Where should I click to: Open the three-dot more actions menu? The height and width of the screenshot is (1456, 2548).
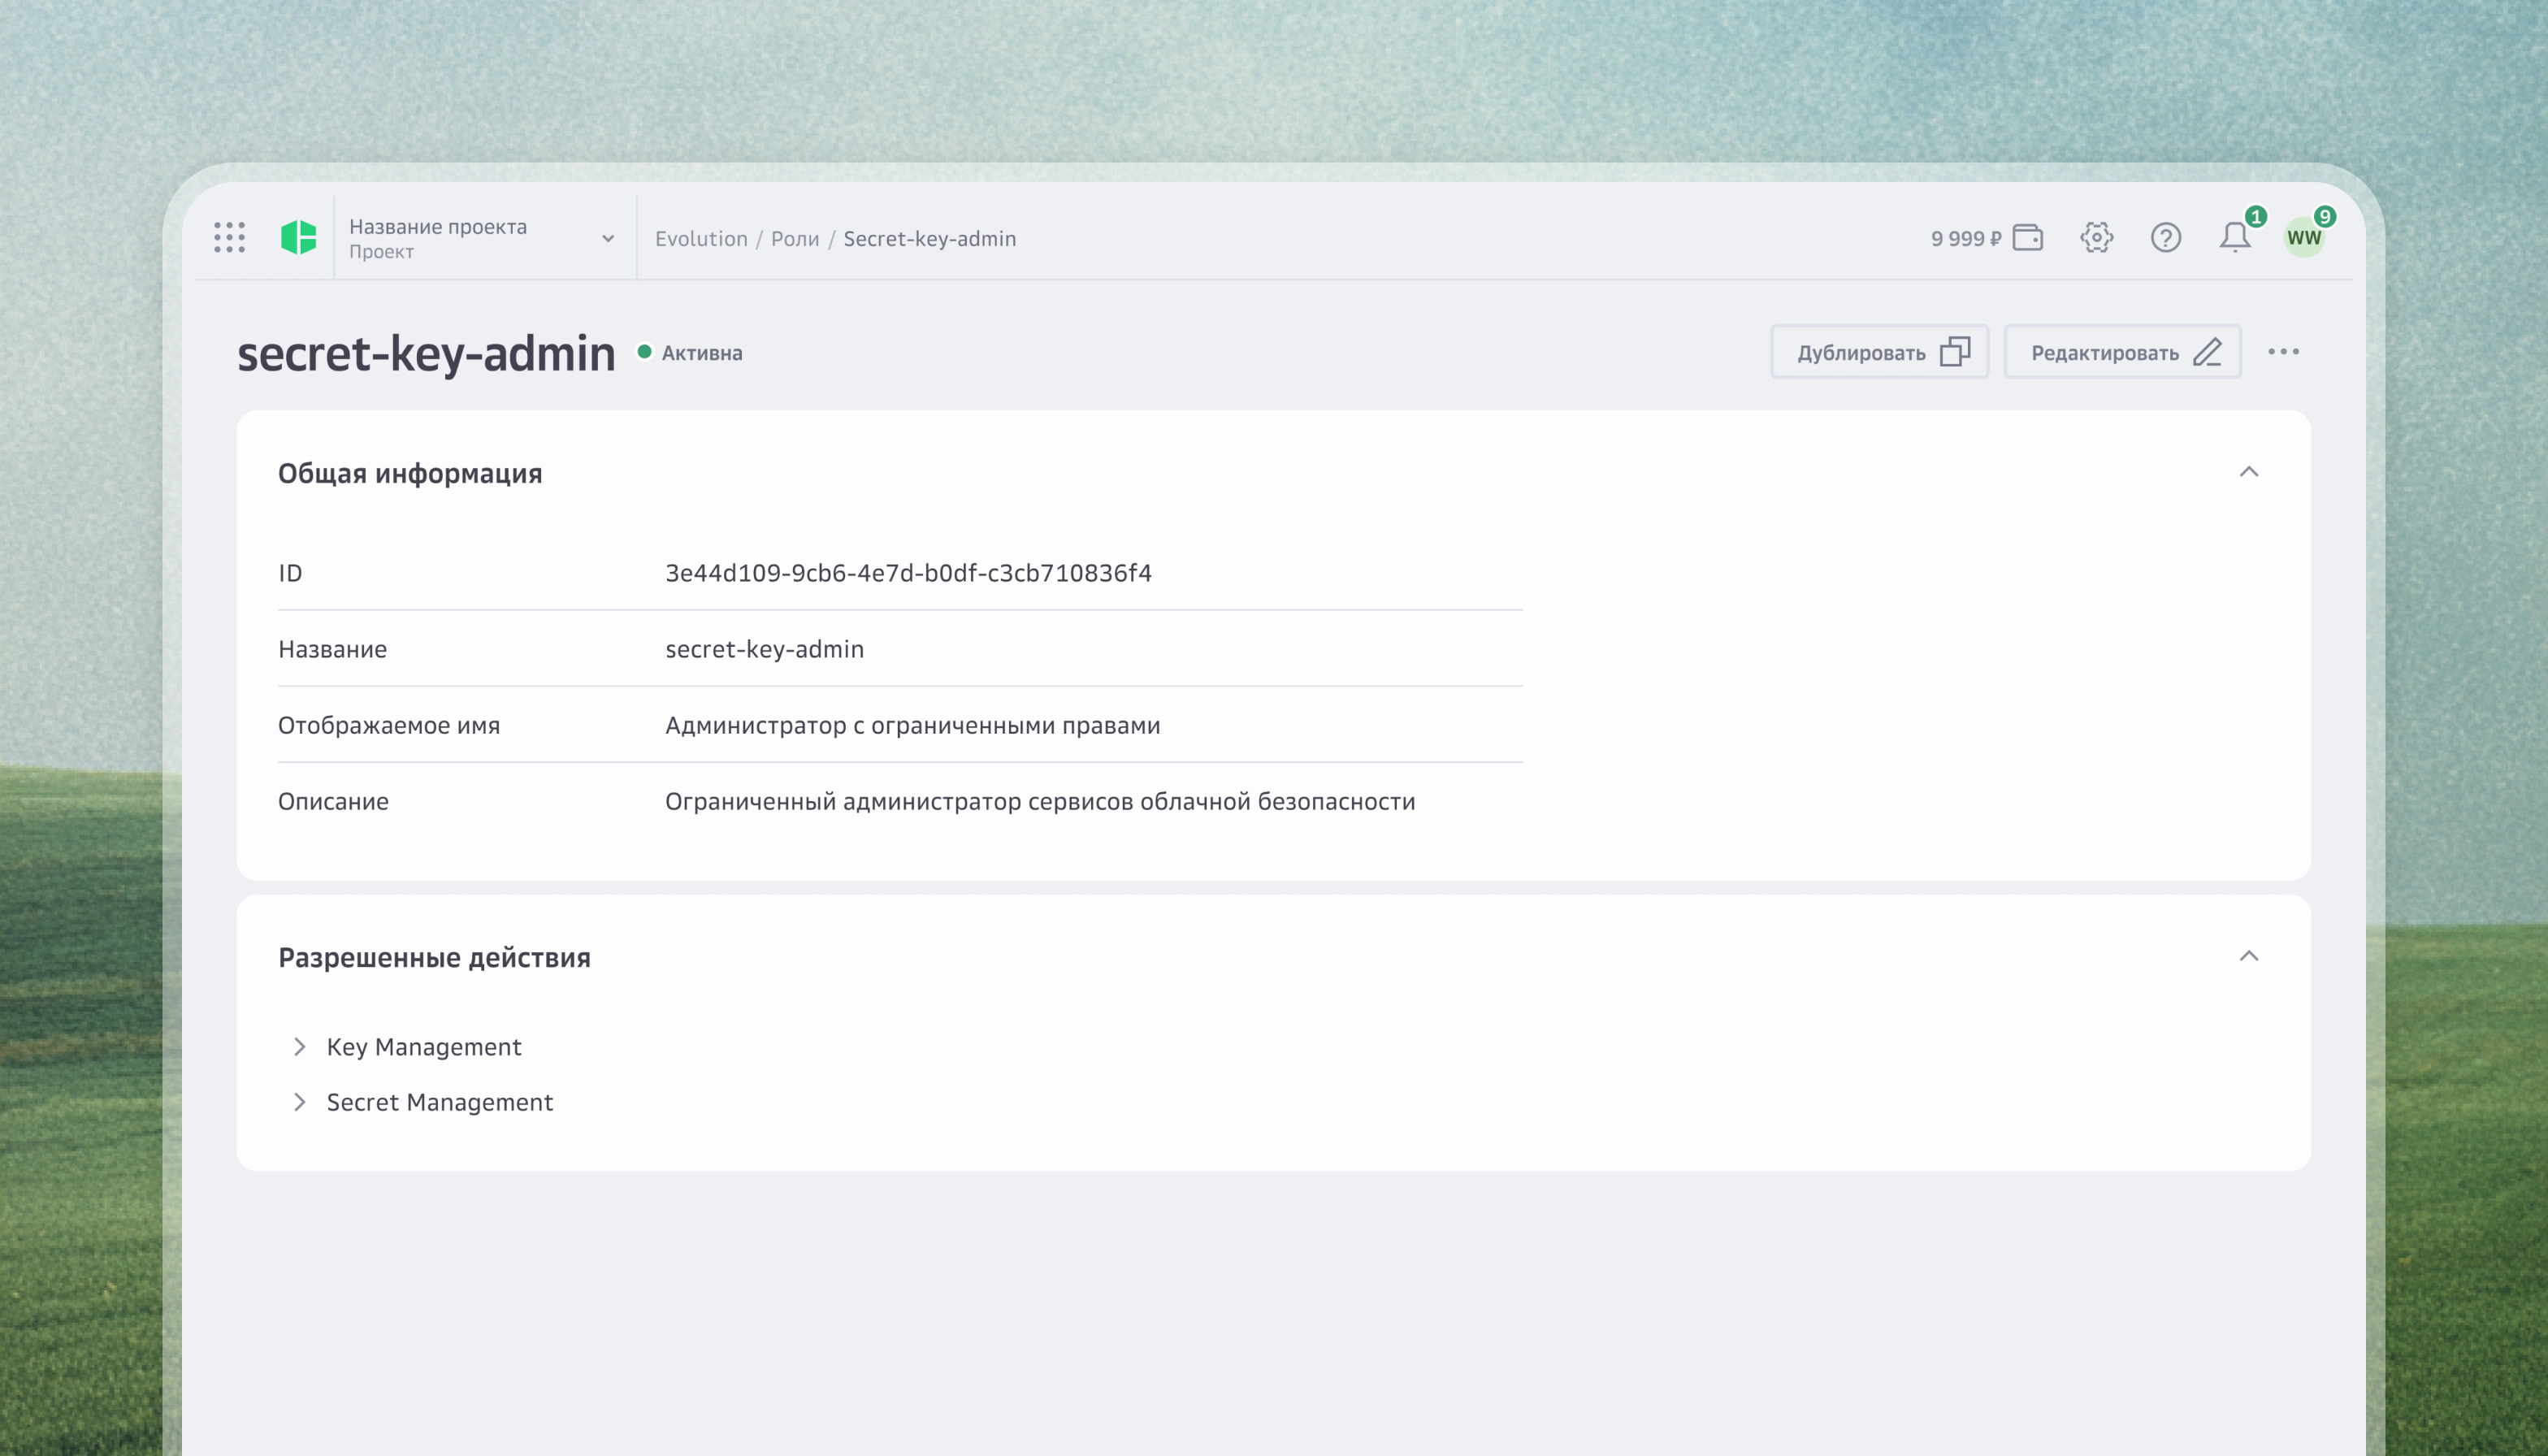click(x=2283, y=352)
